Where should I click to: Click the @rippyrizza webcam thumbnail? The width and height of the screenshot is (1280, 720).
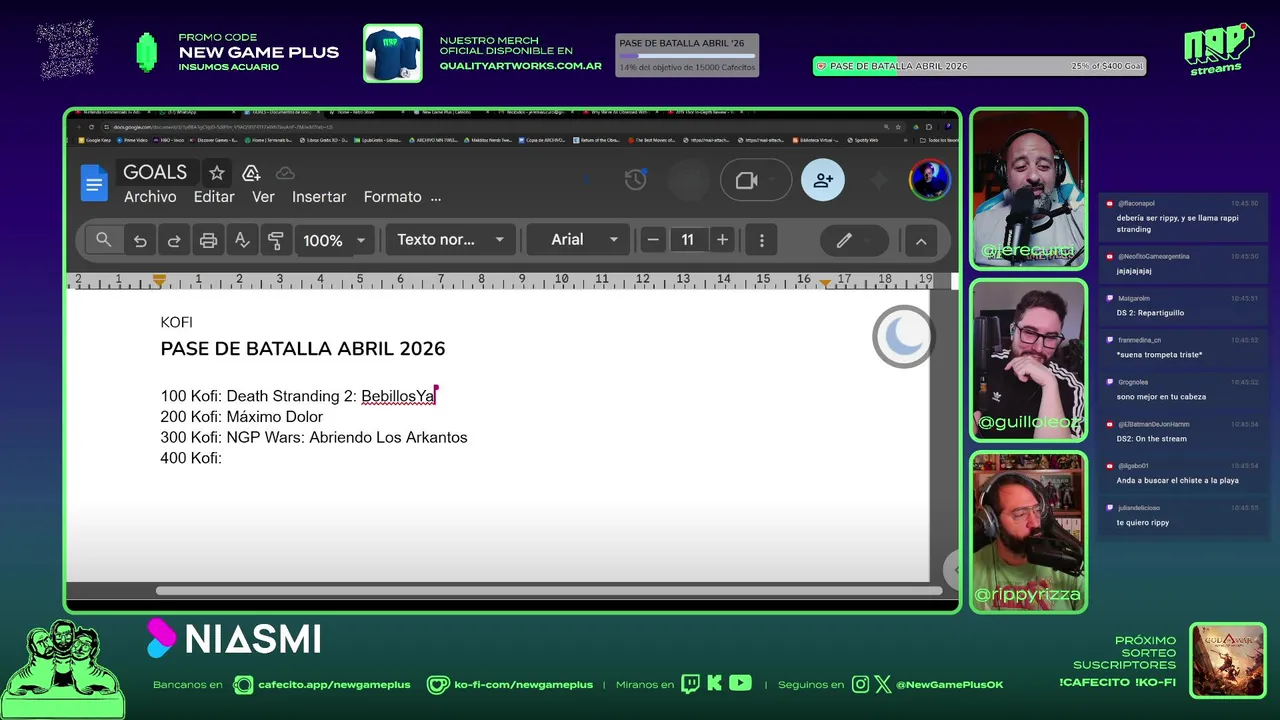pyautogui.click(x=1029, y=532)
